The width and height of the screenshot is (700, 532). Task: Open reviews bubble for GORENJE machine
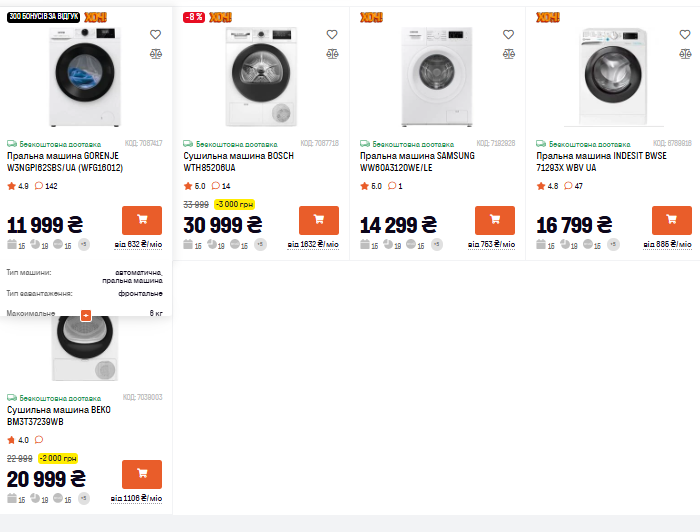coord(37,186)
